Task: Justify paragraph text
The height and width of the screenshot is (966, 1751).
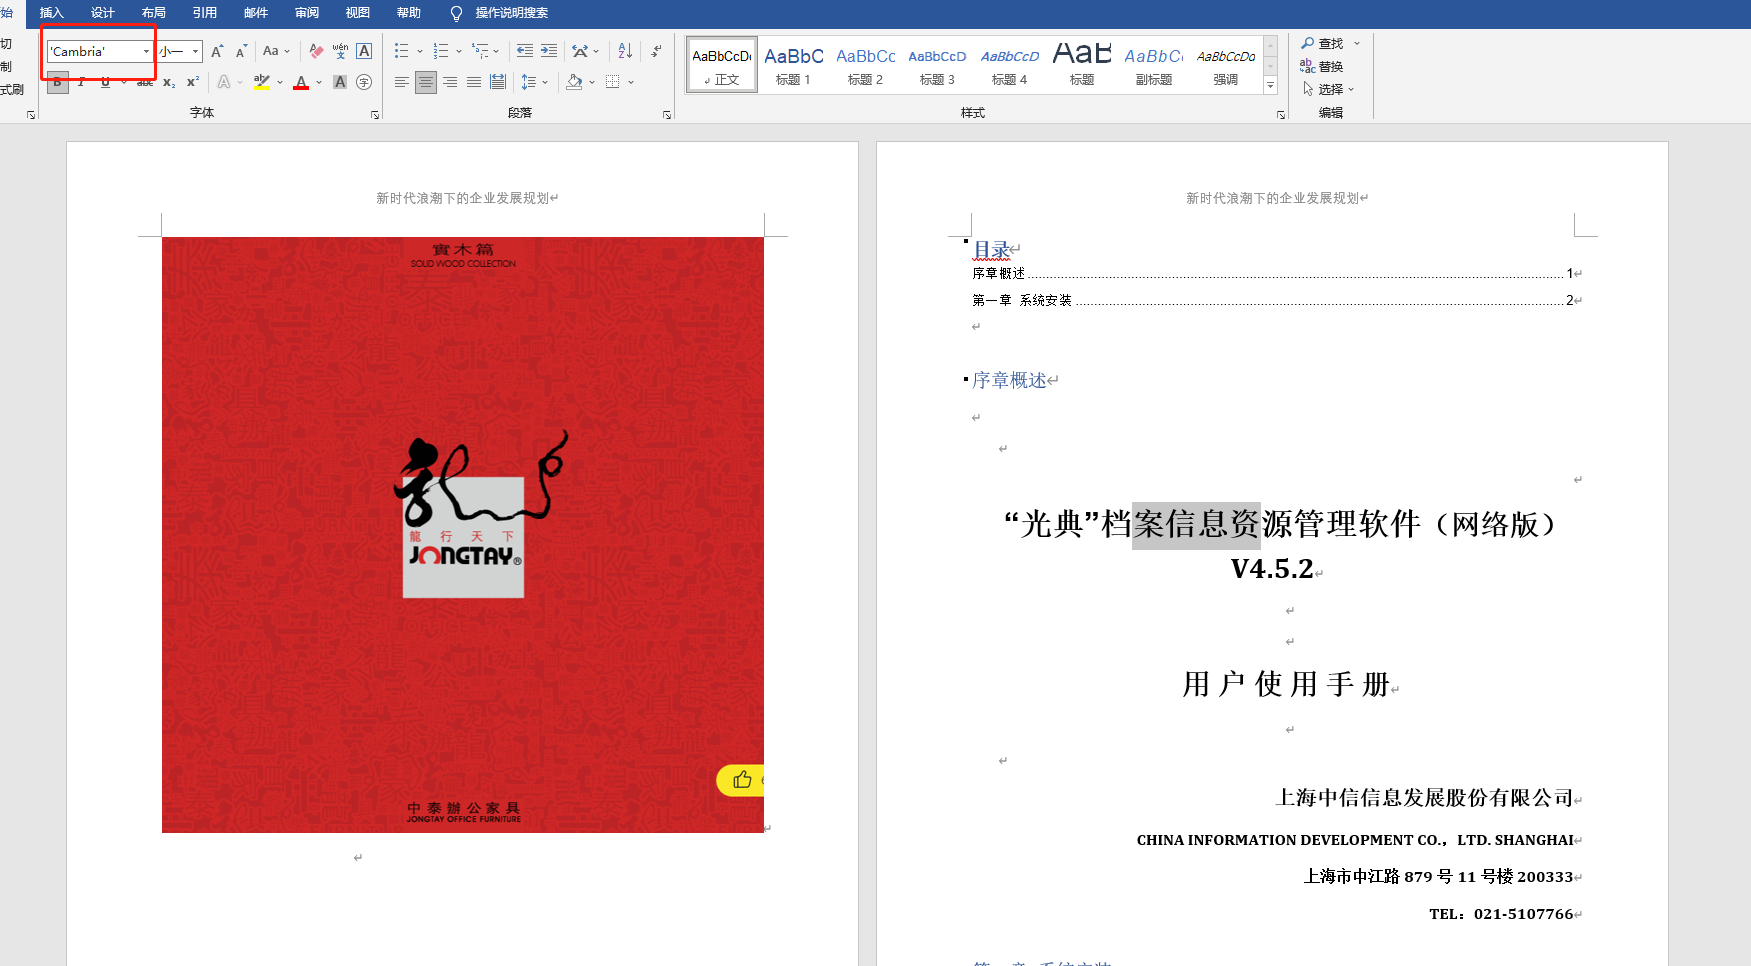Action: [x=474, y=82]
